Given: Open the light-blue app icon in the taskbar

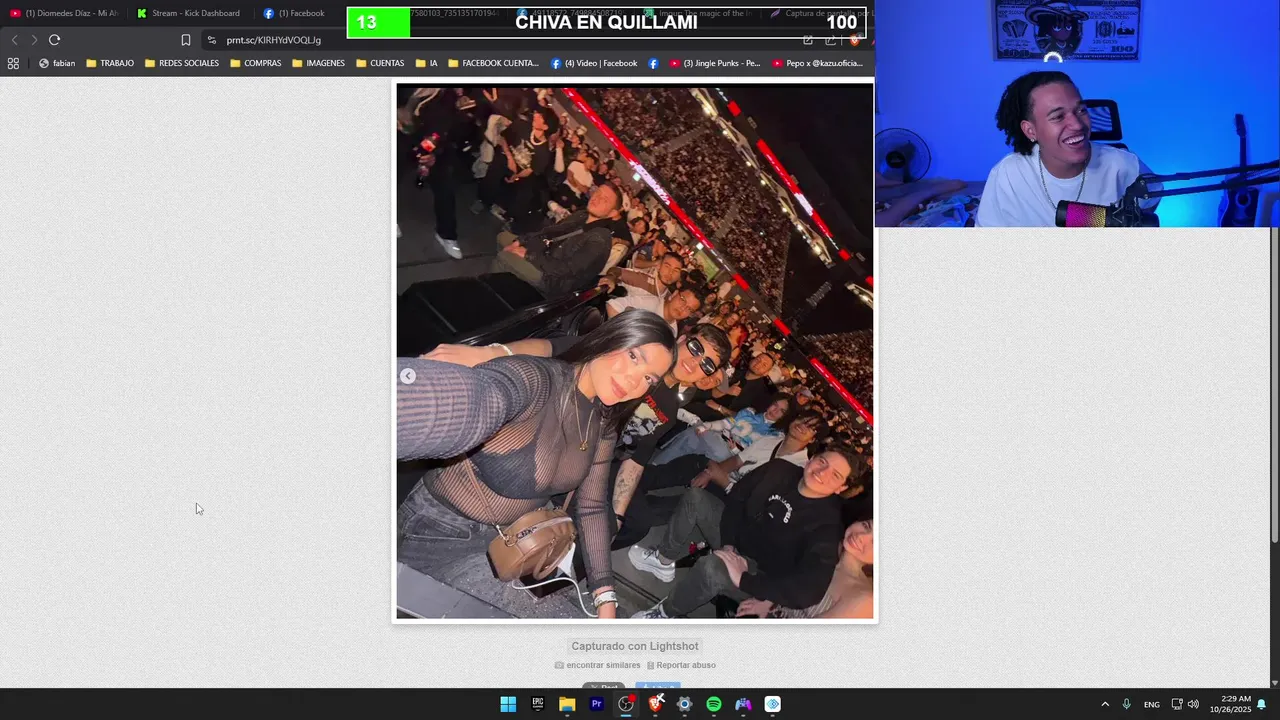Looking at the screenshot, I should click(x=773, y=704).
